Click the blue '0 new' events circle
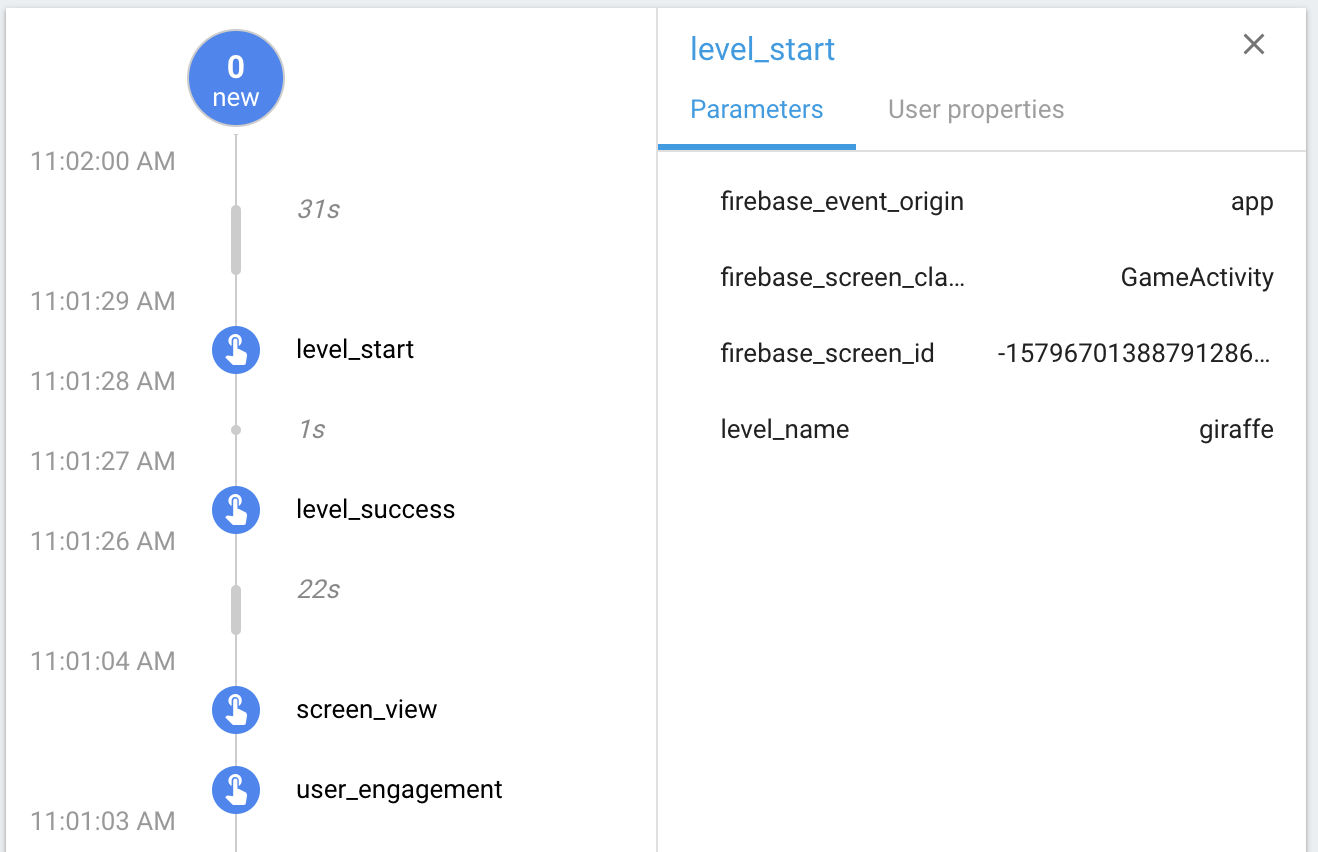 click(236, 80)
